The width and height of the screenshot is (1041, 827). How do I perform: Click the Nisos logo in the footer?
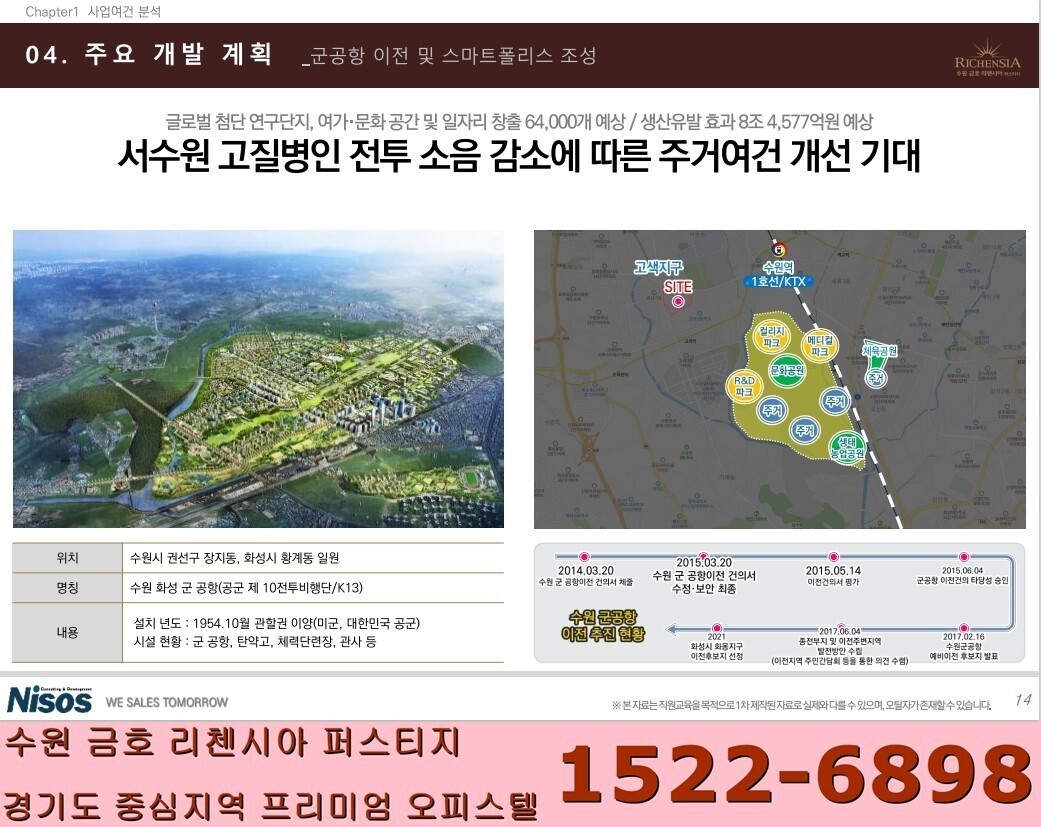(x=50, y=700)
